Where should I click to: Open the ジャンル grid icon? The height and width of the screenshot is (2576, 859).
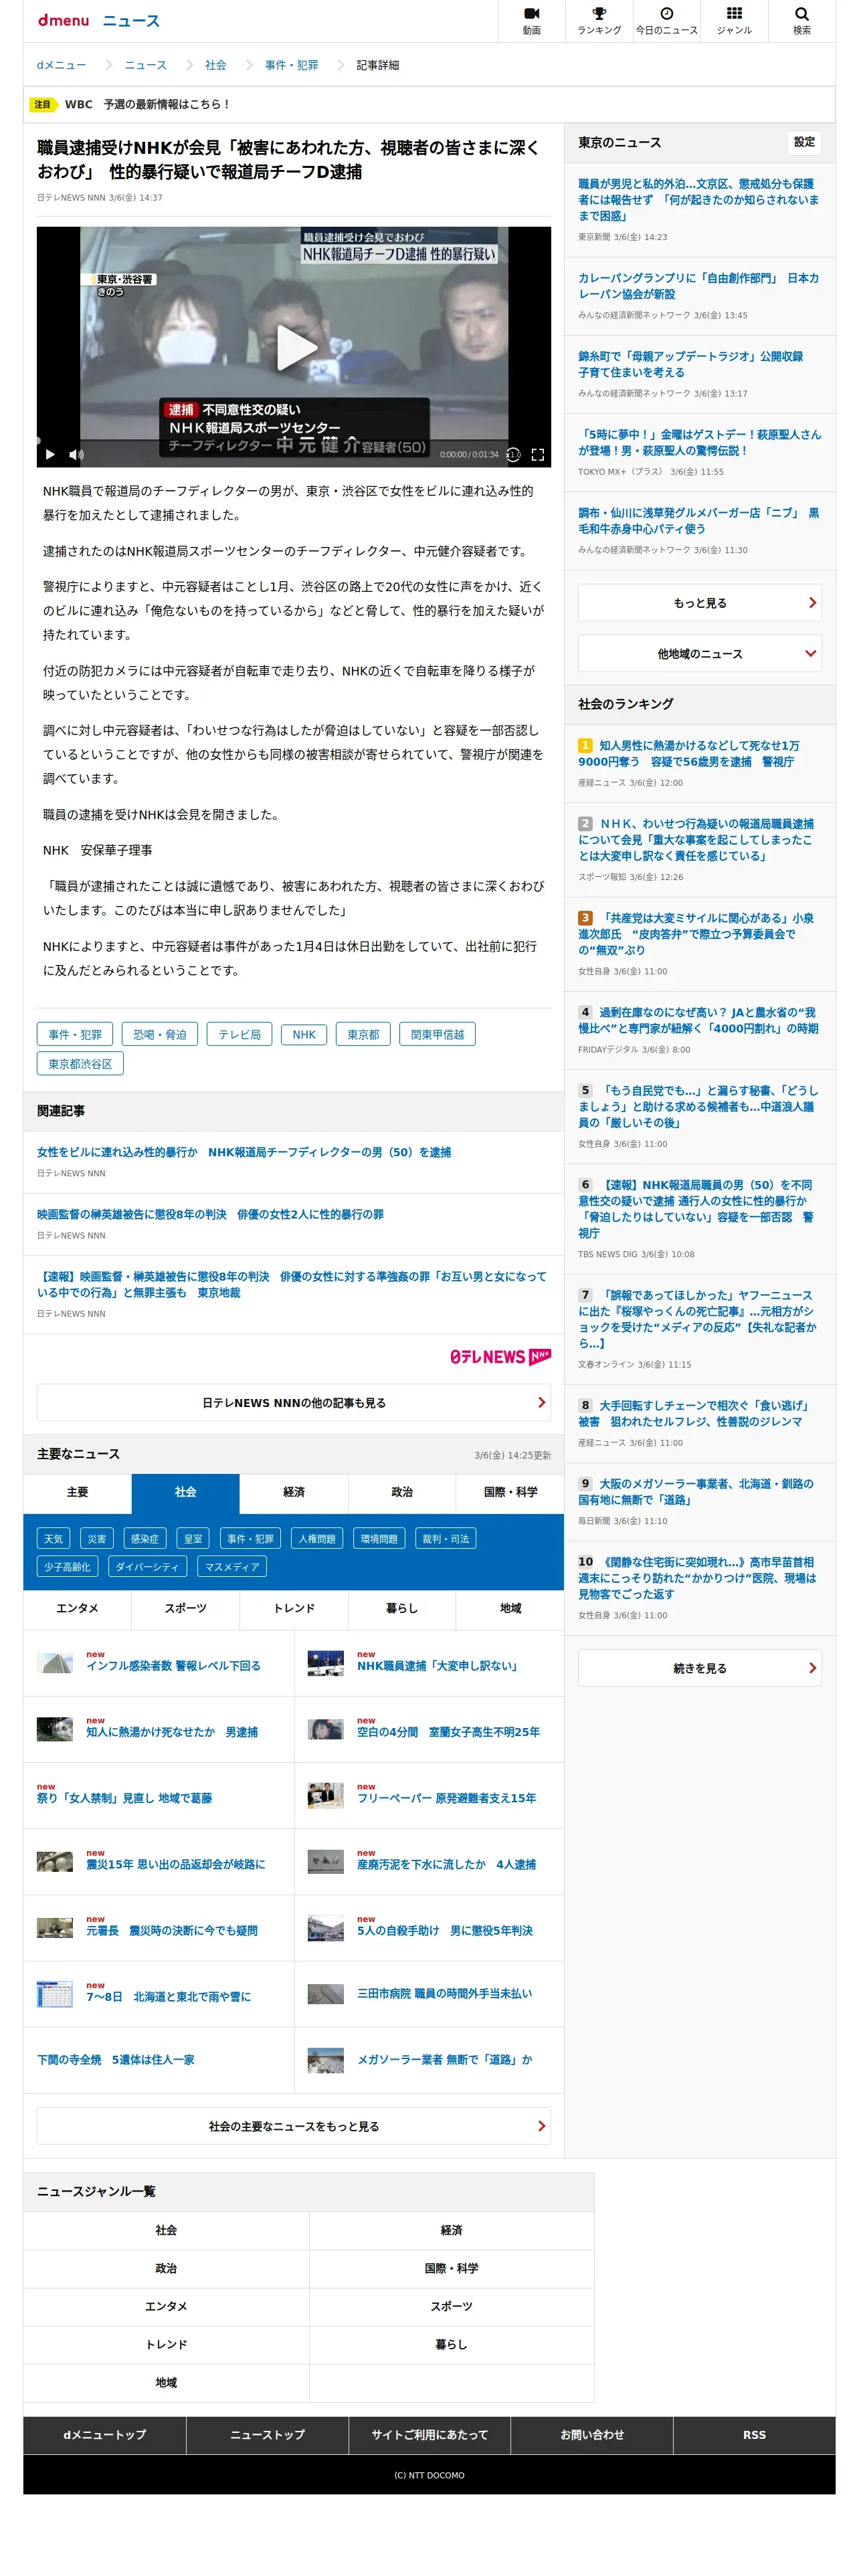734,20
